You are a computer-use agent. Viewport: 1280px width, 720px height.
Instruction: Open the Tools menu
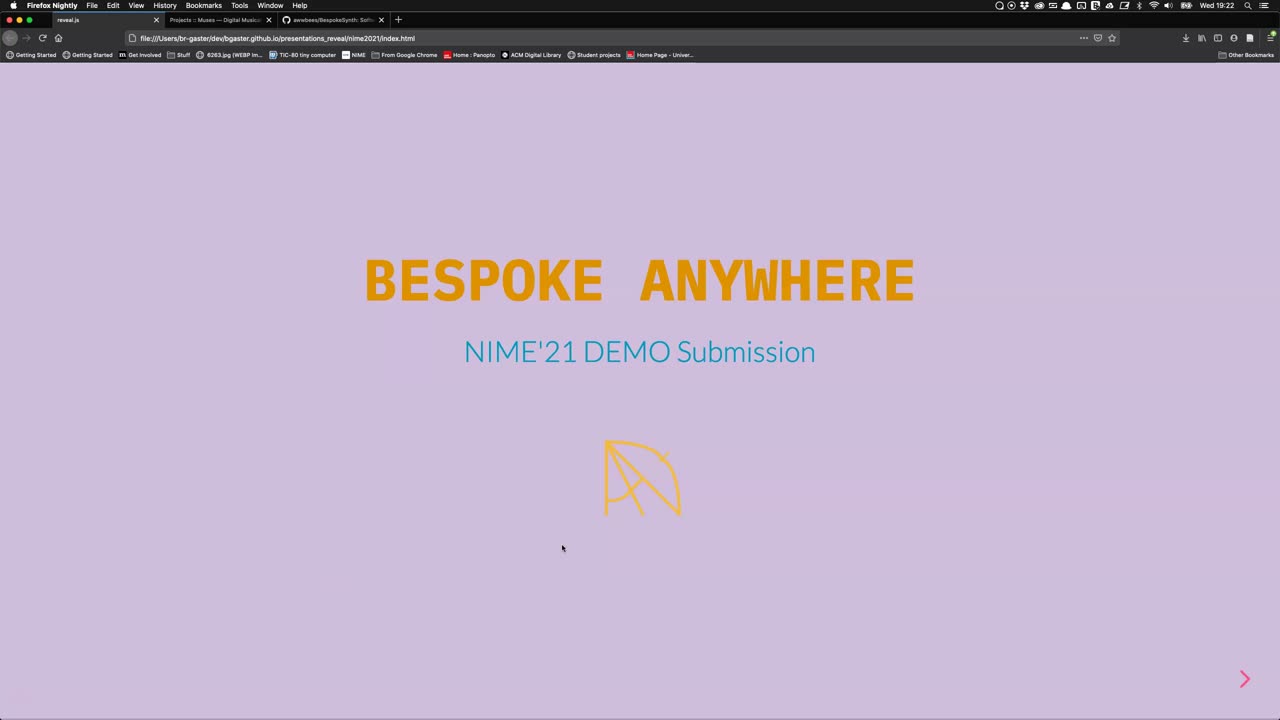(240, 6)
